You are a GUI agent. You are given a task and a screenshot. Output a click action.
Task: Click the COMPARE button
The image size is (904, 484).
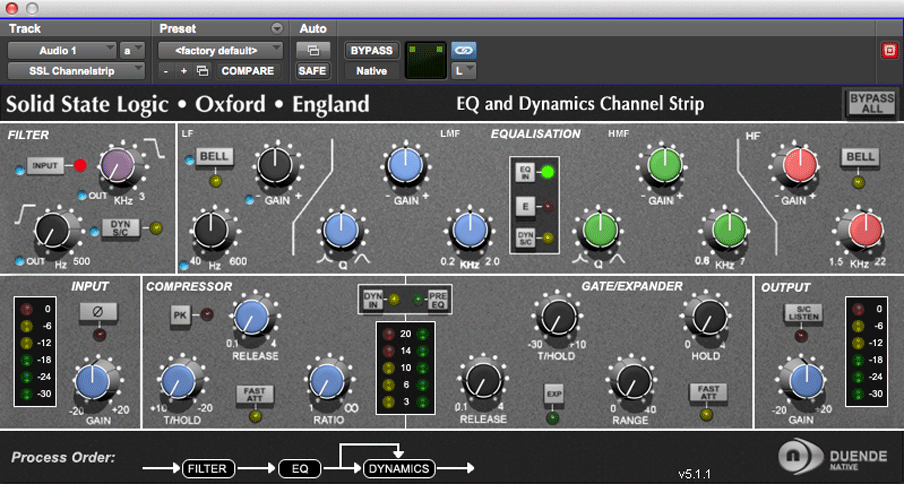pos(248,71)
